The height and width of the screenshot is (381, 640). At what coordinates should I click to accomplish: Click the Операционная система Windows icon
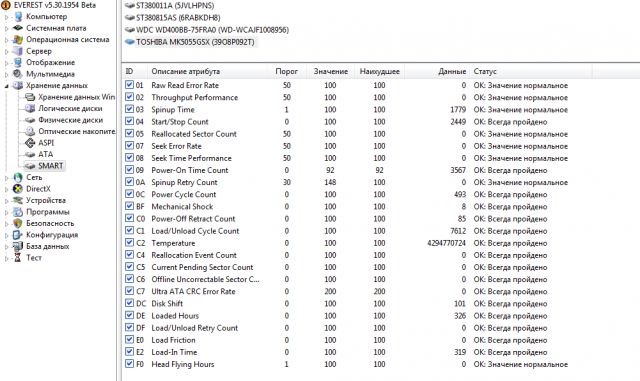18,40
